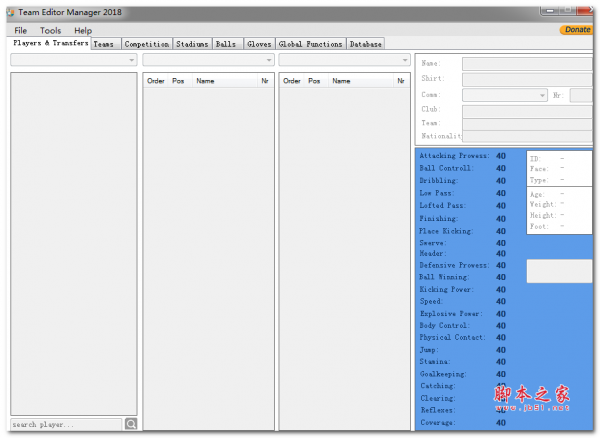Click Order column header in middle table
600x438 pixels.
(155, 81)
